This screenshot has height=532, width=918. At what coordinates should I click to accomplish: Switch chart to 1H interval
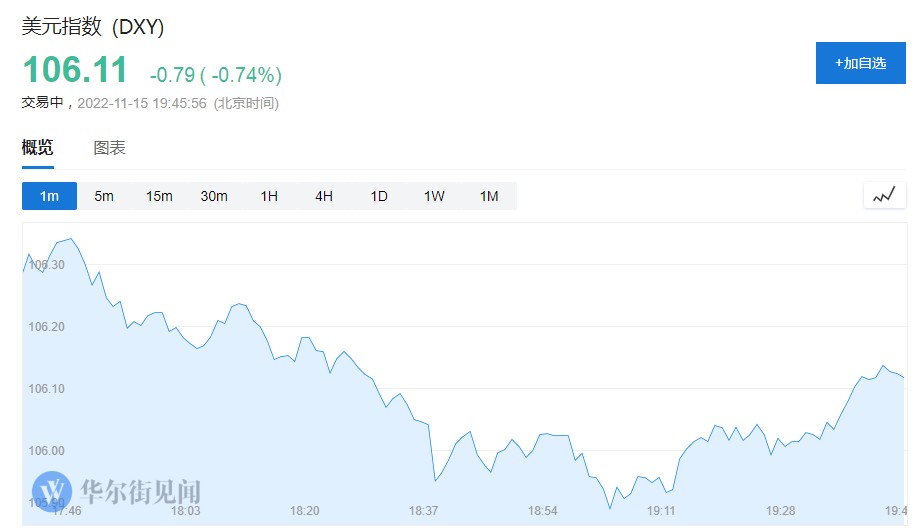(x=269, y=196)
